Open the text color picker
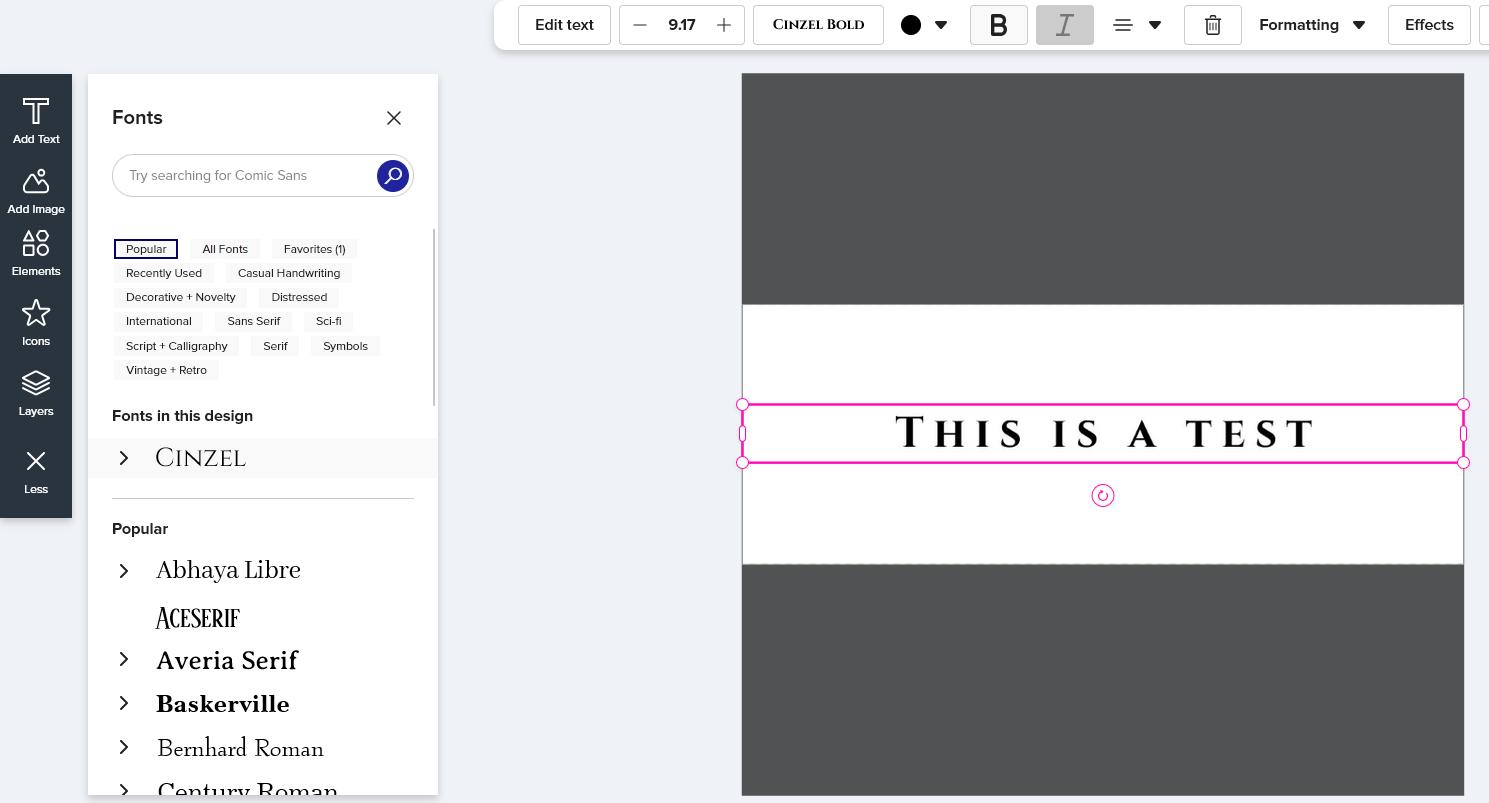1489x803 pixels. pos(924,25)
